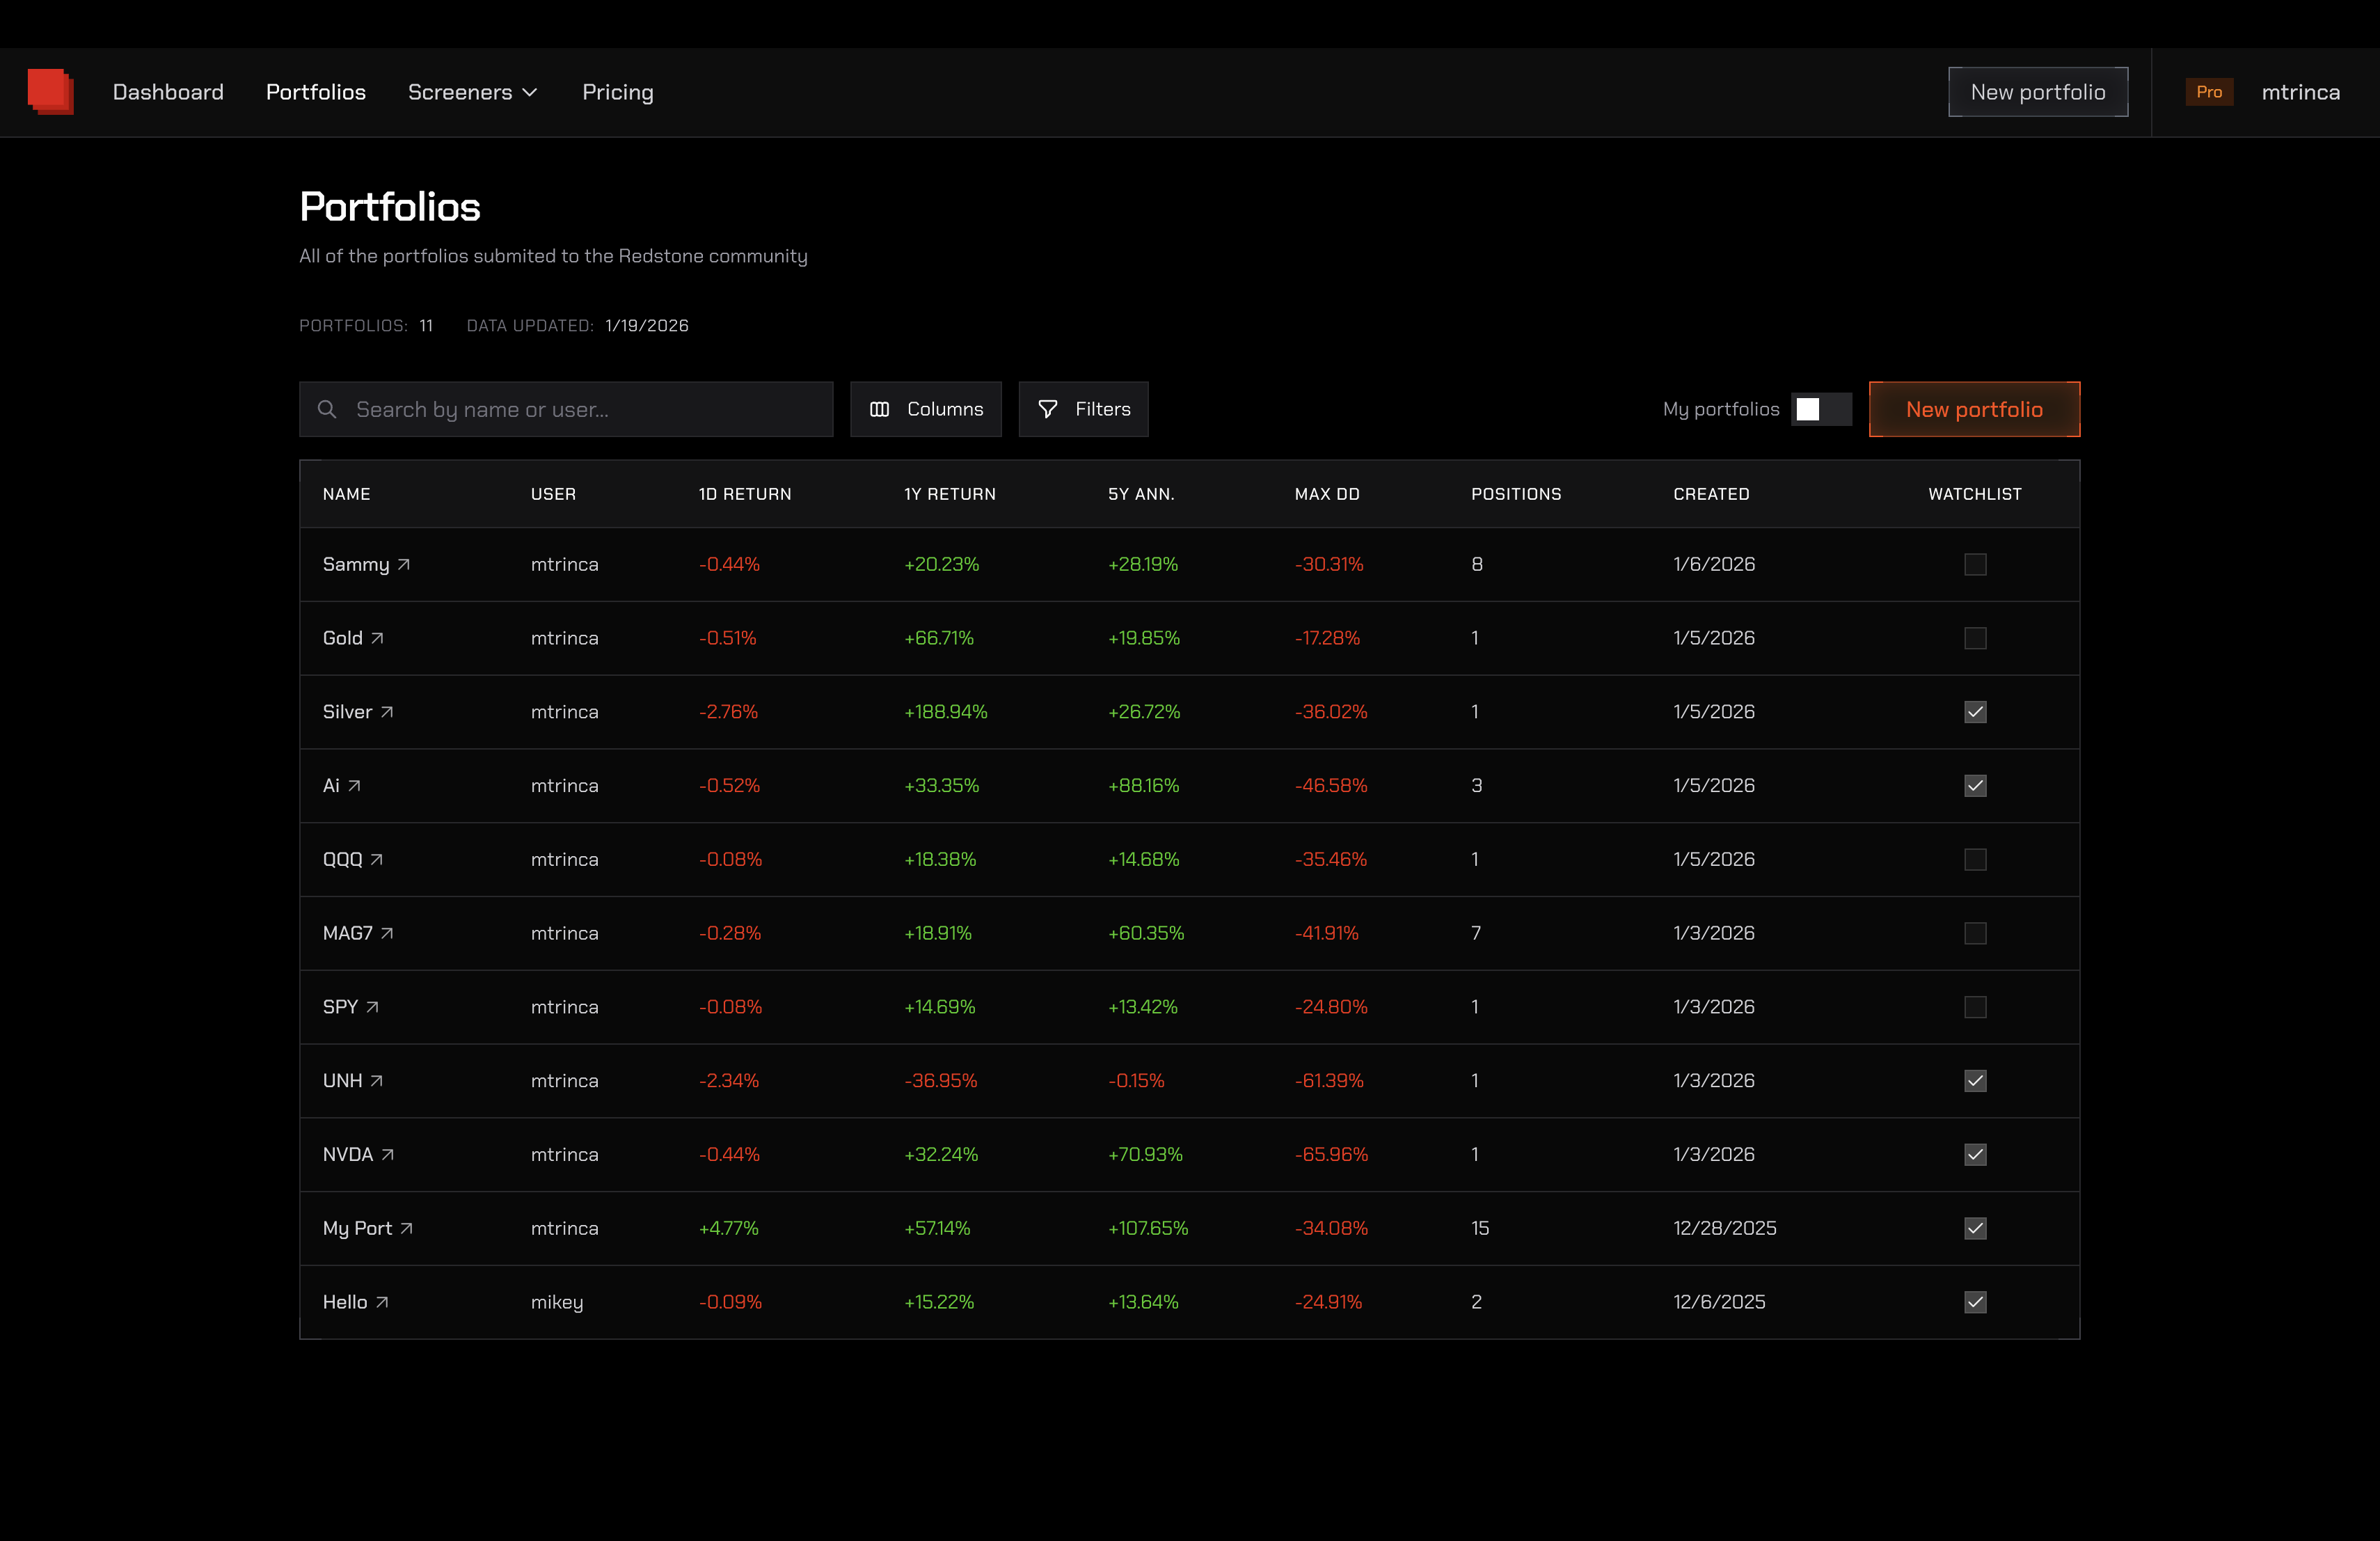This screenshot has height=1541, width=2380.
Task: Click arrow icon beside Silver
Action: (x=387, y=713)
